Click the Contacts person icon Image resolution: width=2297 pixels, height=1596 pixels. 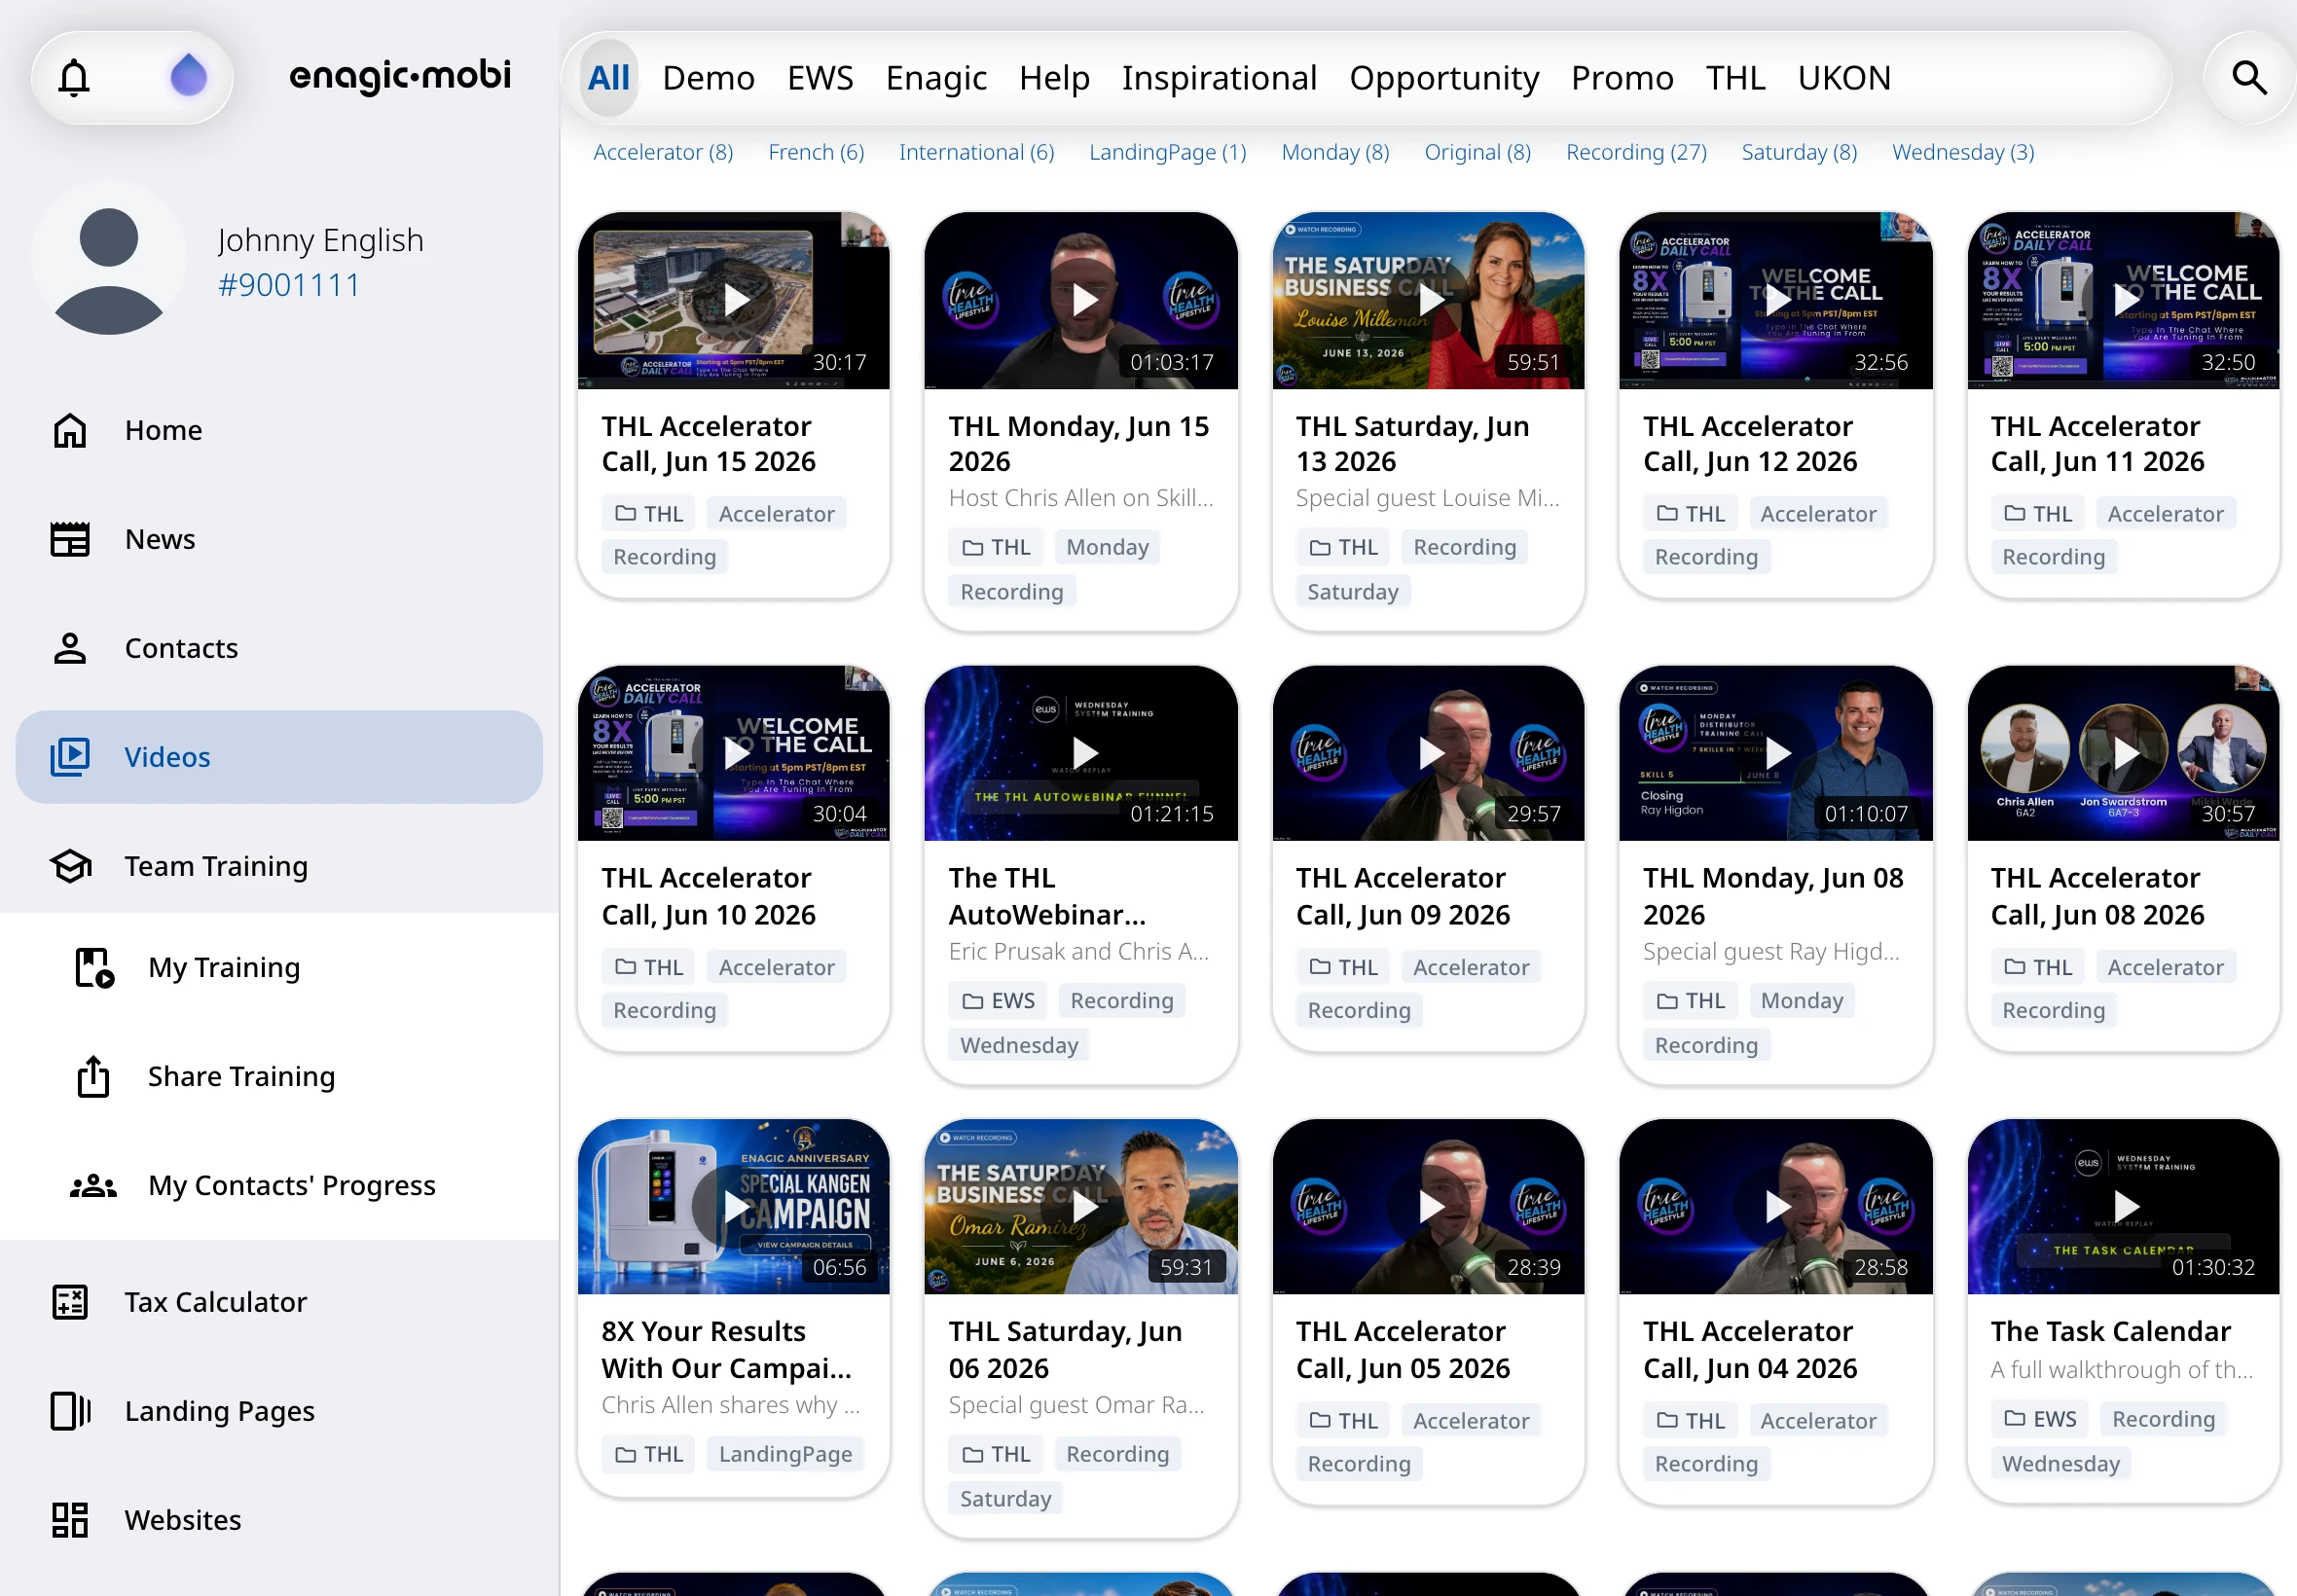(x=70, y=648)
